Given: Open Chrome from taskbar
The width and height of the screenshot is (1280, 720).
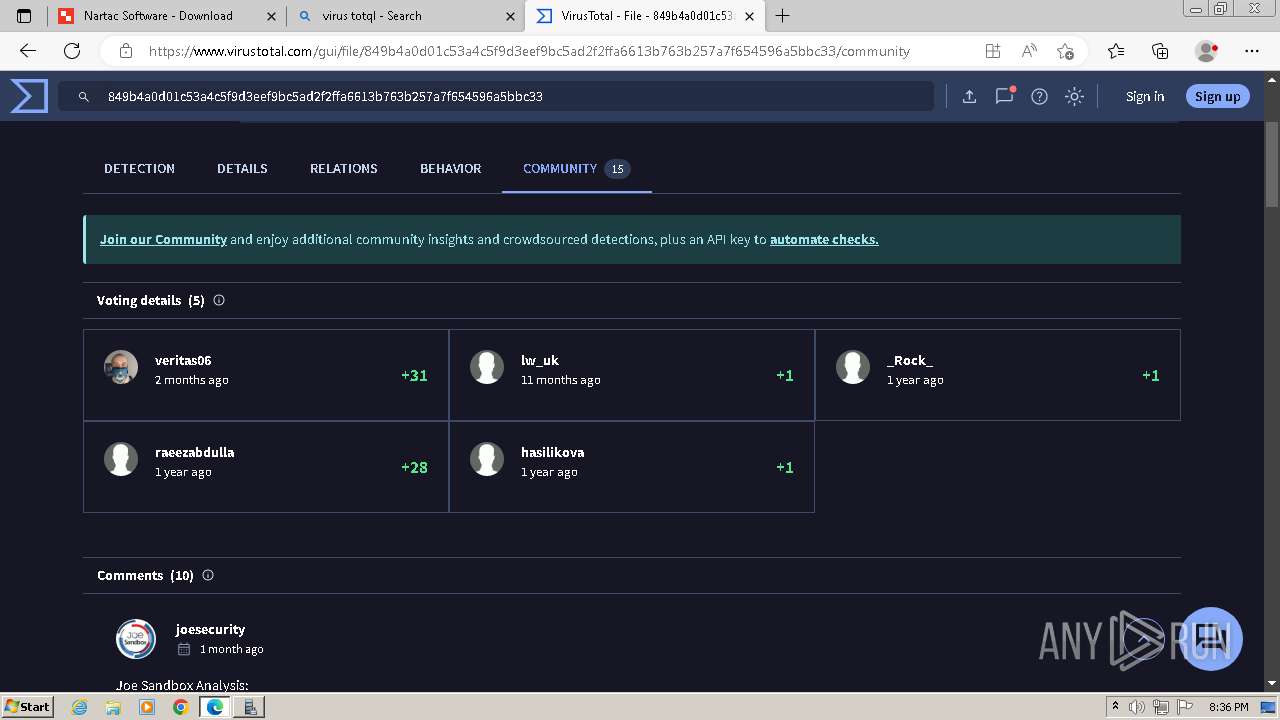Looking at the screenshot, I should [x=180, y=707].
